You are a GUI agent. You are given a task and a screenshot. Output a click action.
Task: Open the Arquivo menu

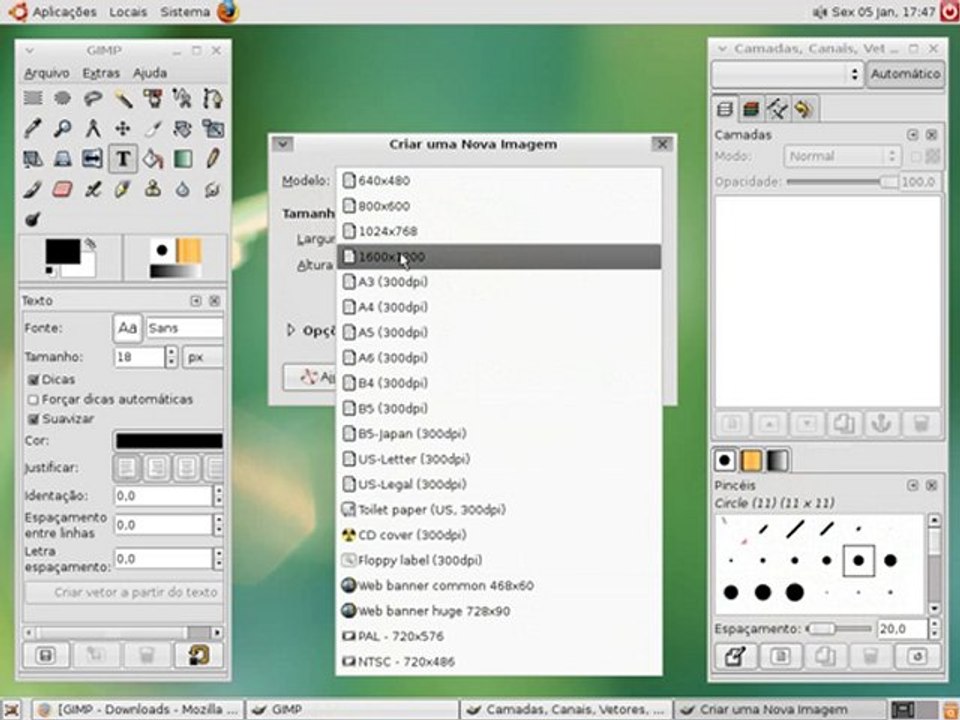pos(47,73)
